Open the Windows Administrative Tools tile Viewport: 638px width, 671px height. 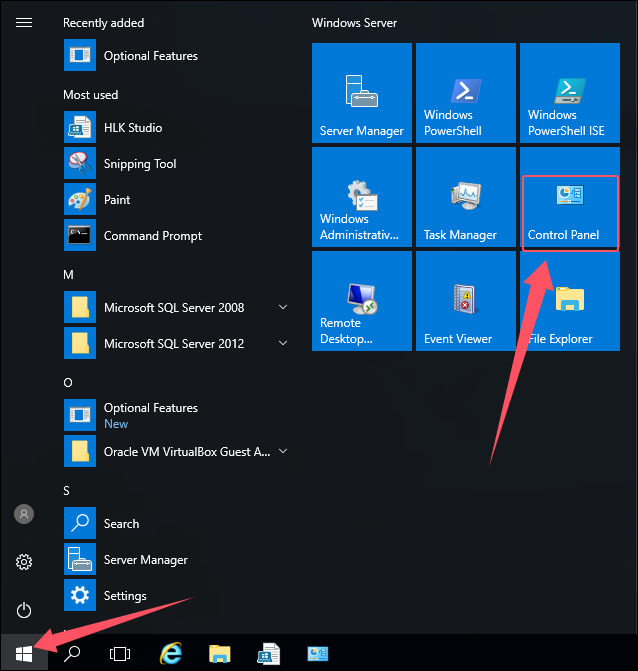click(x=362, y=197)
